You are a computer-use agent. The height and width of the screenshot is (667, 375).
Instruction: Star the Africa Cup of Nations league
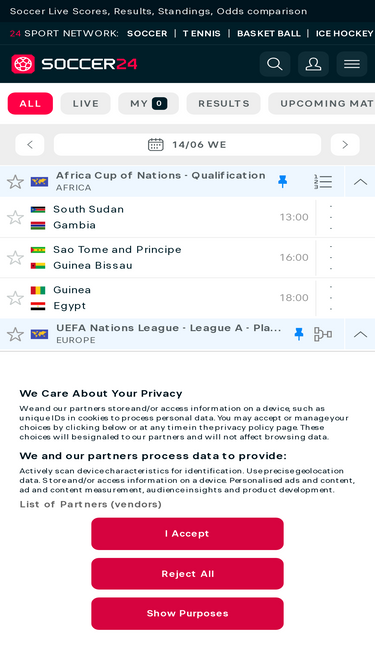coord(16,182)
